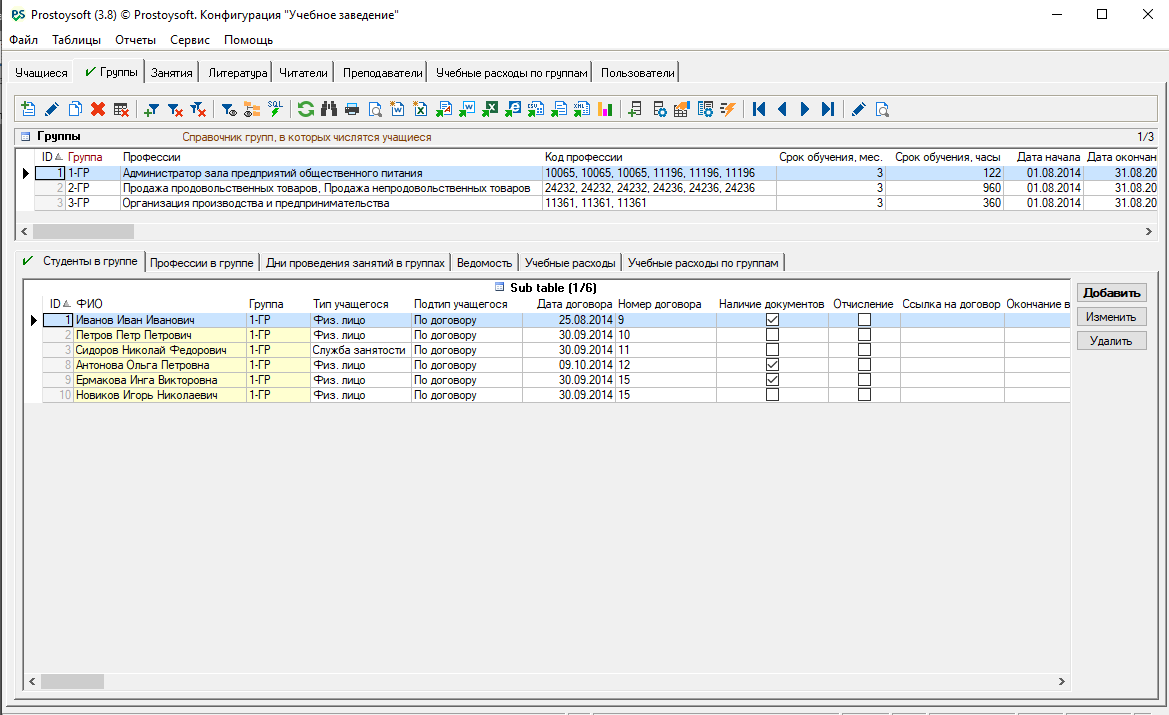Click the red X delete record icon
Screen dimensions: 1169x715
[98, 110]
